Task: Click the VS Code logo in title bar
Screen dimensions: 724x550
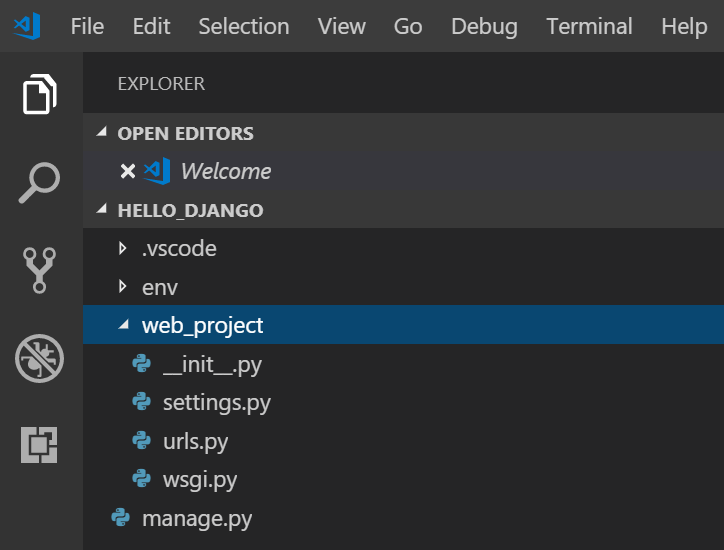Action: (27, 26)
